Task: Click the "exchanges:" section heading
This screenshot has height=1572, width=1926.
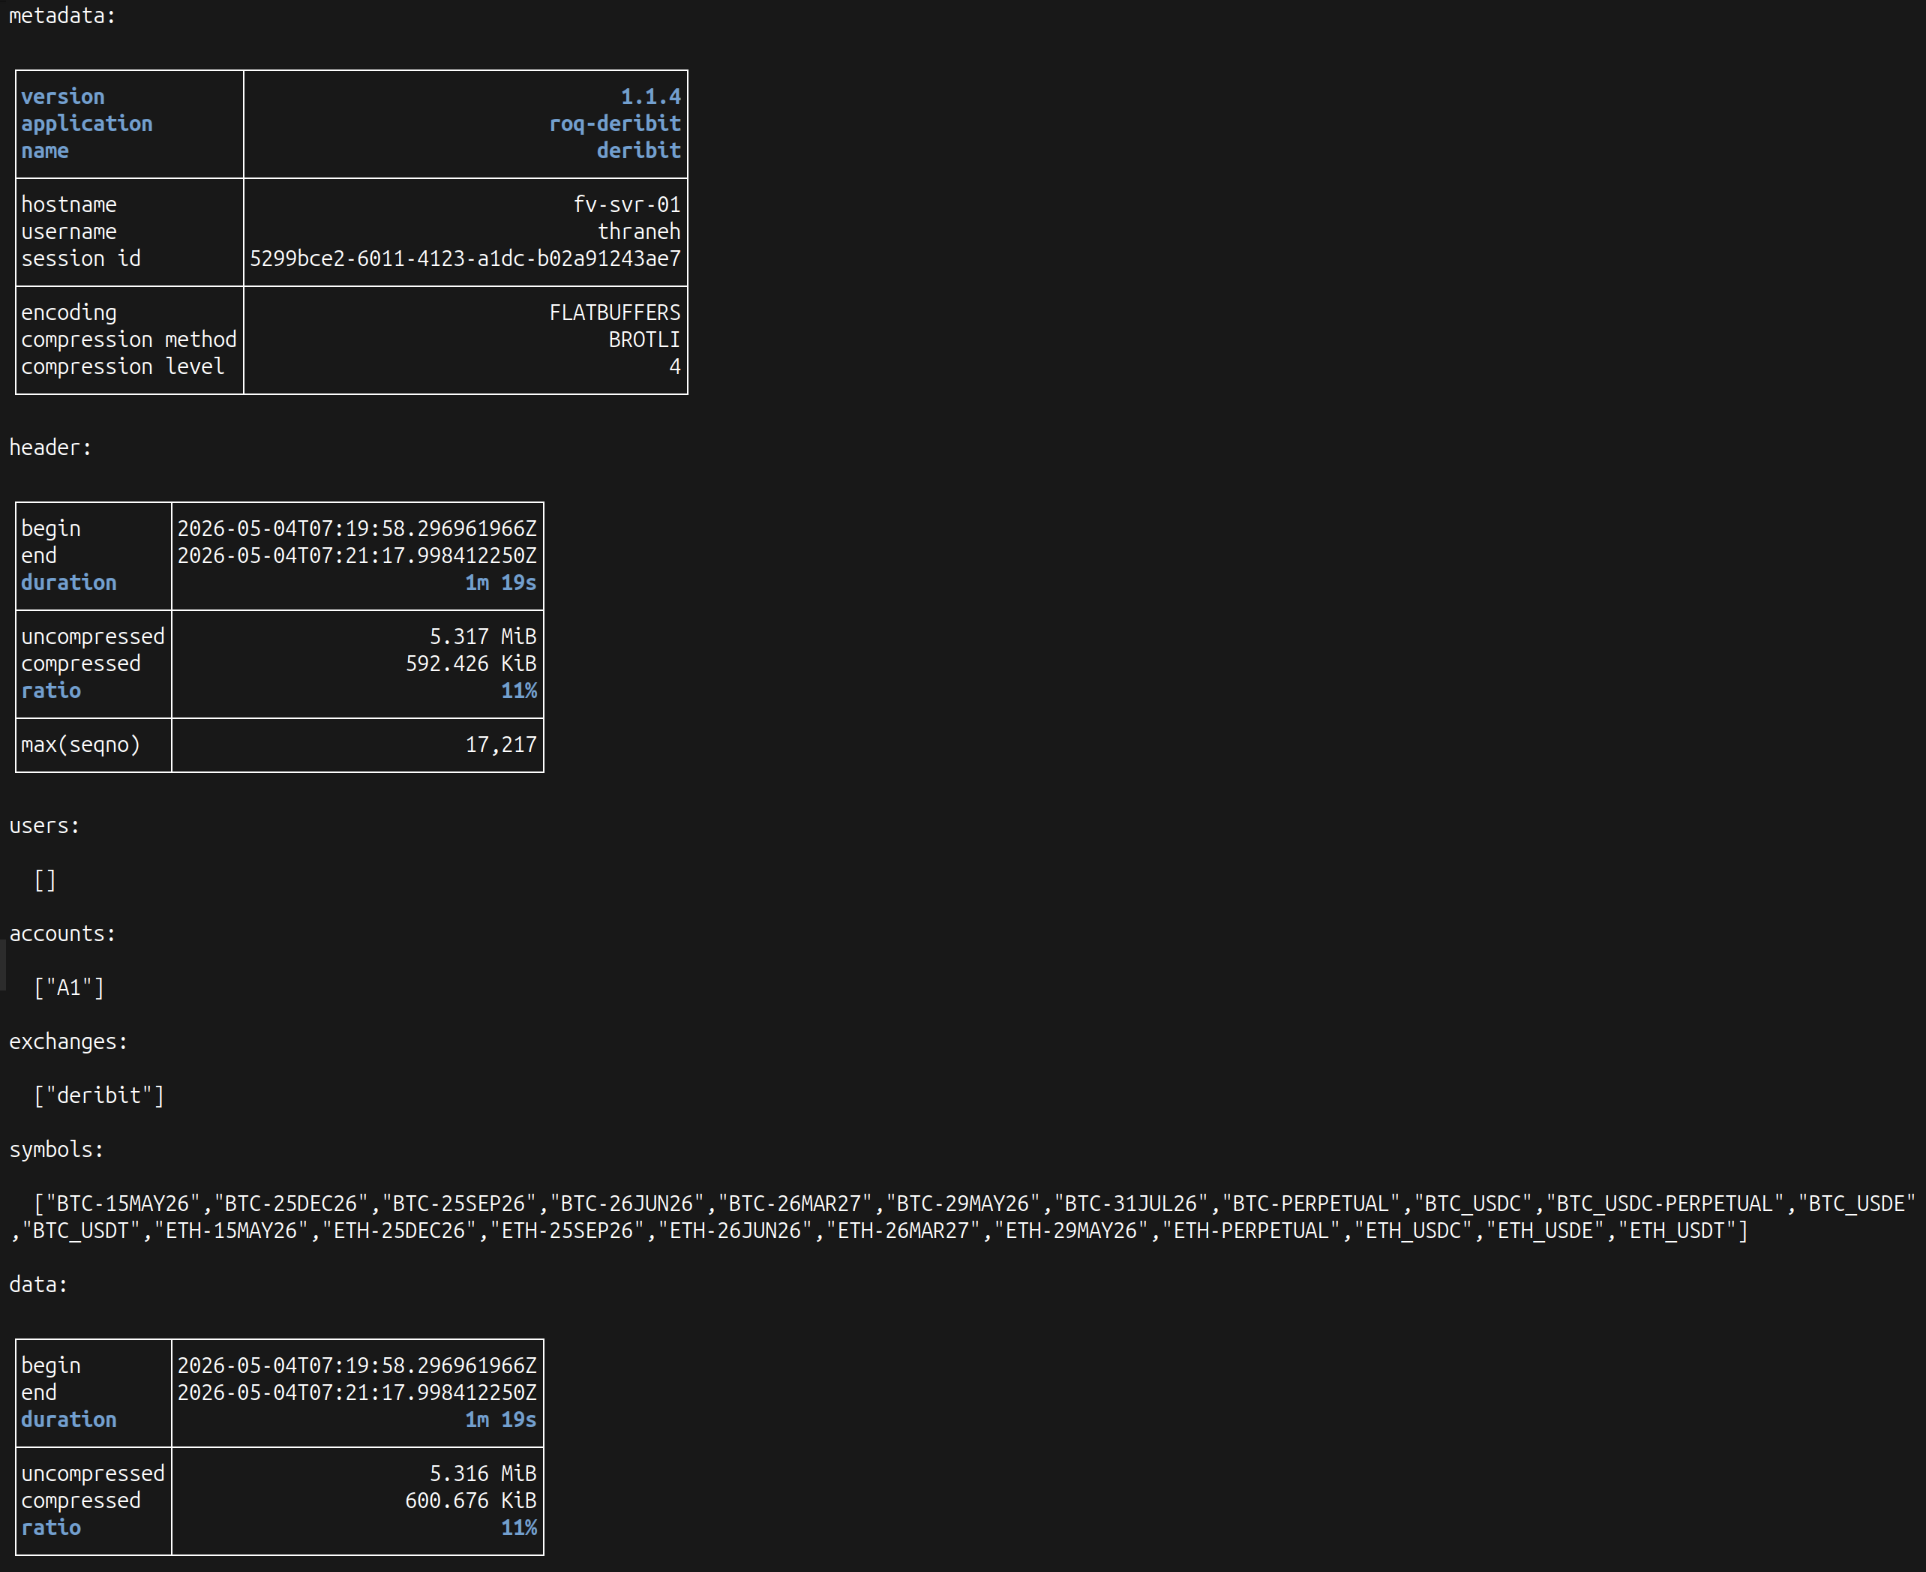Action: point(68,1042)
